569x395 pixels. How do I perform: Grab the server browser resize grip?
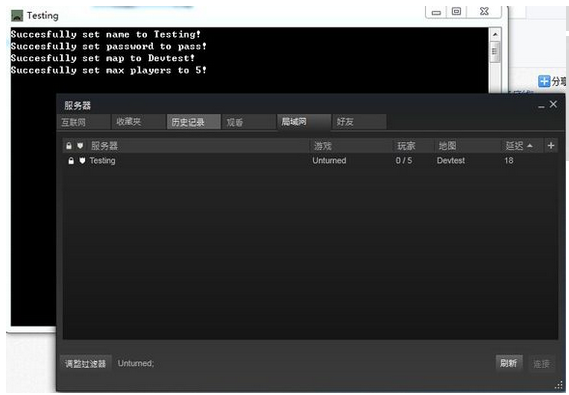click(x=559, y=385)
